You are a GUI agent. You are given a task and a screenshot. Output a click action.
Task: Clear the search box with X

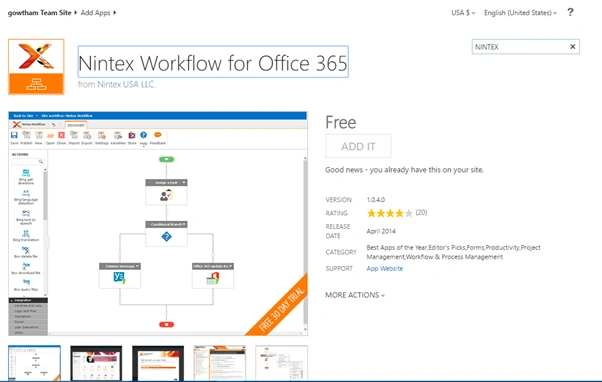(573, 46)
